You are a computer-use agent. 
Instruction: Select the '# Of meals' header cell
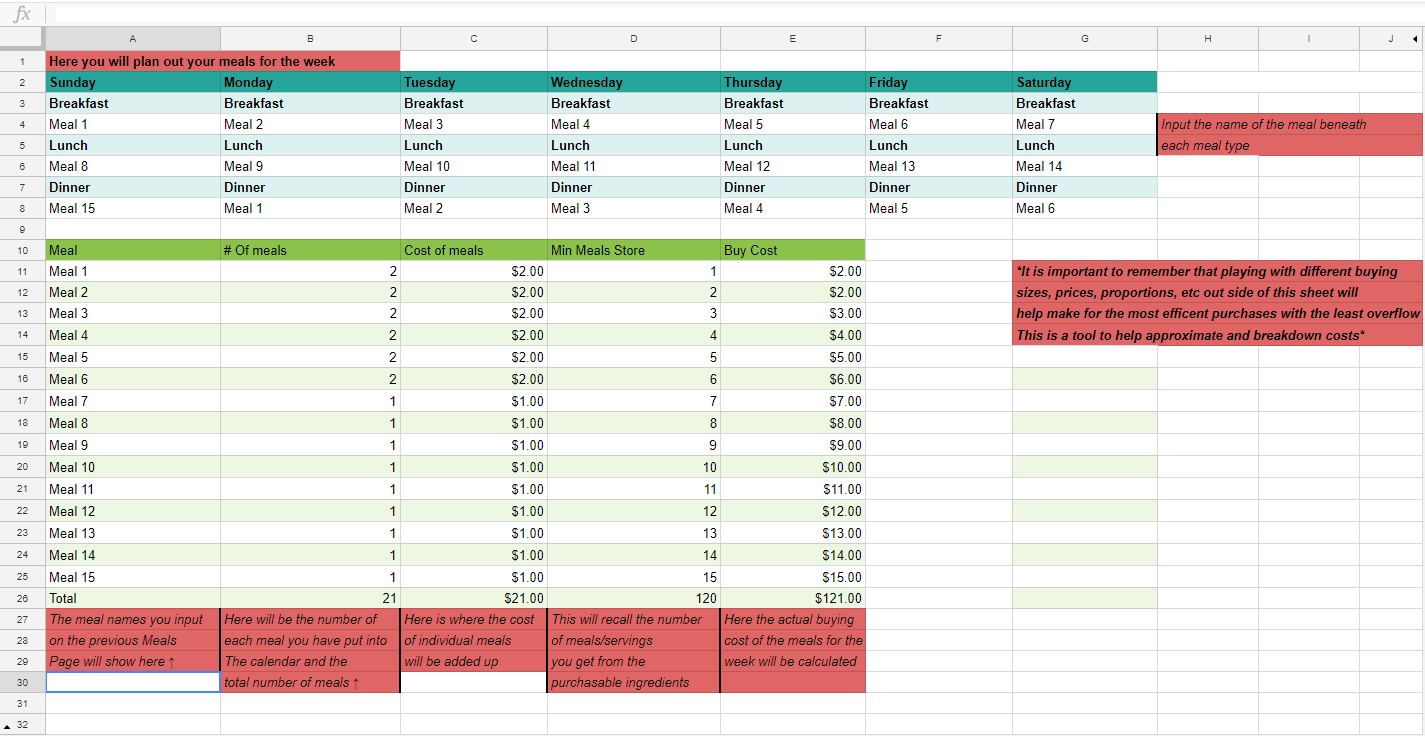click(x=310, y=250)
